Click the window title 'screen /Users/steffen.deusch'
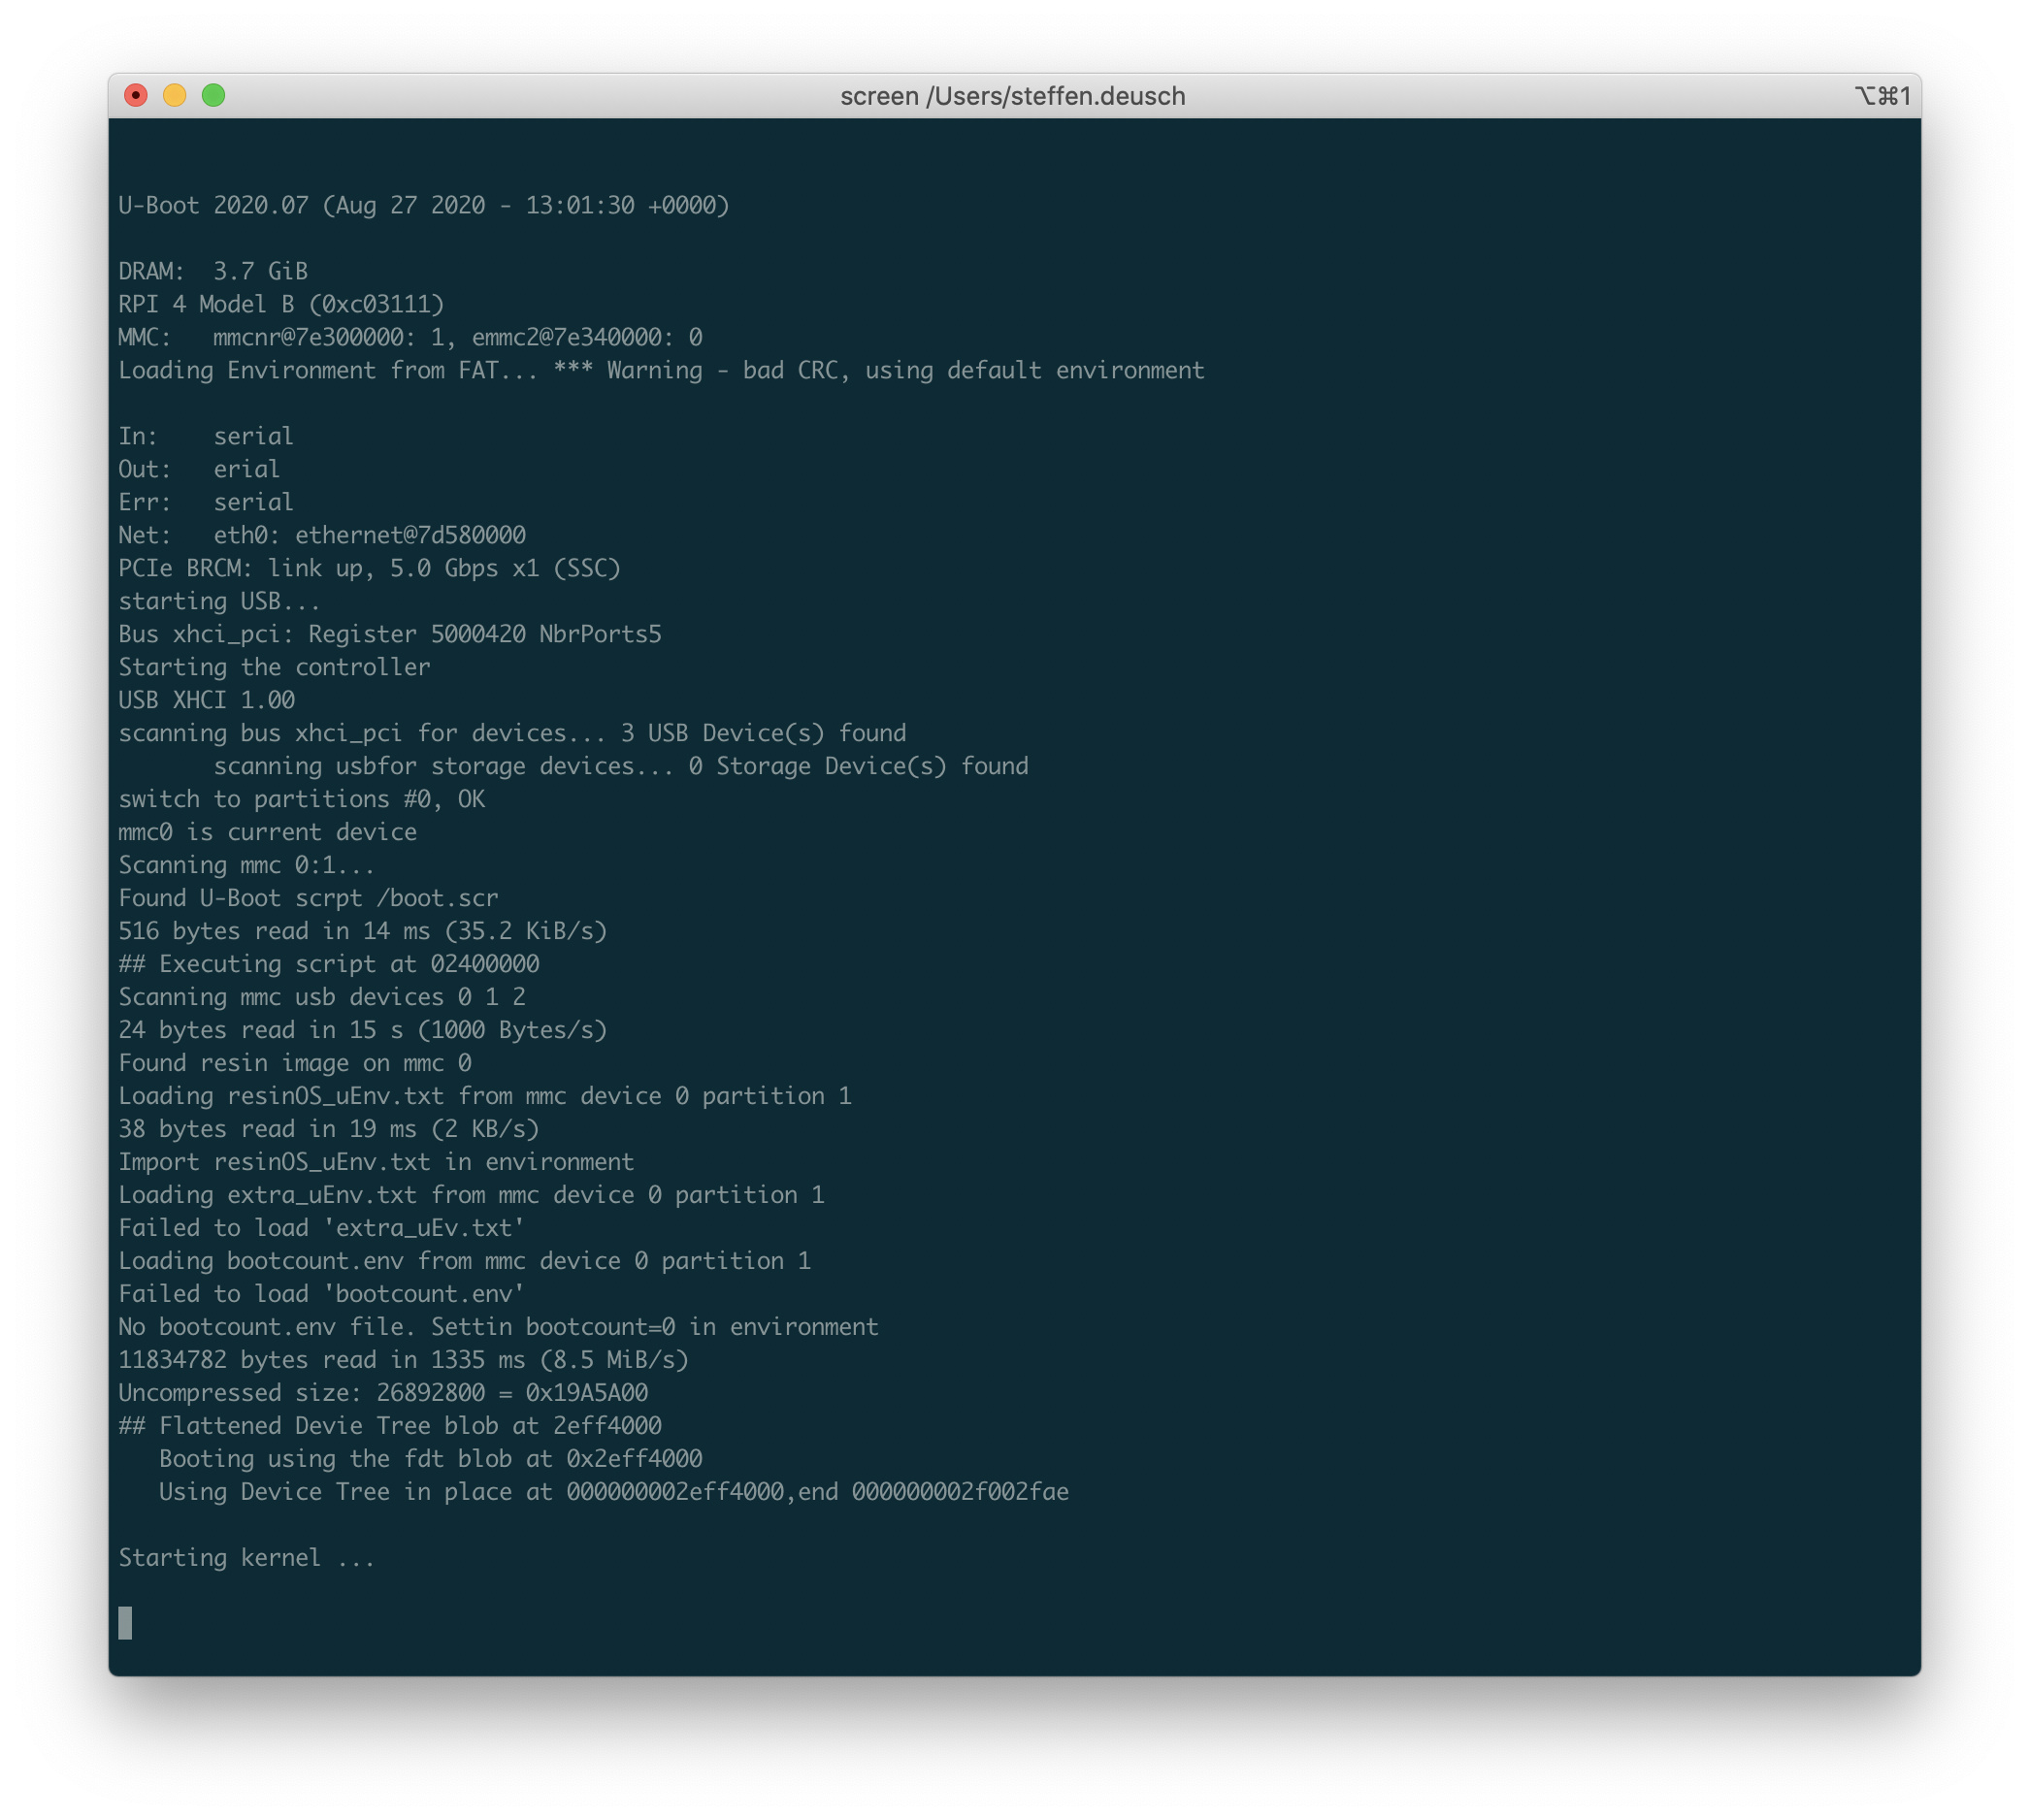 pos(1013,96)
